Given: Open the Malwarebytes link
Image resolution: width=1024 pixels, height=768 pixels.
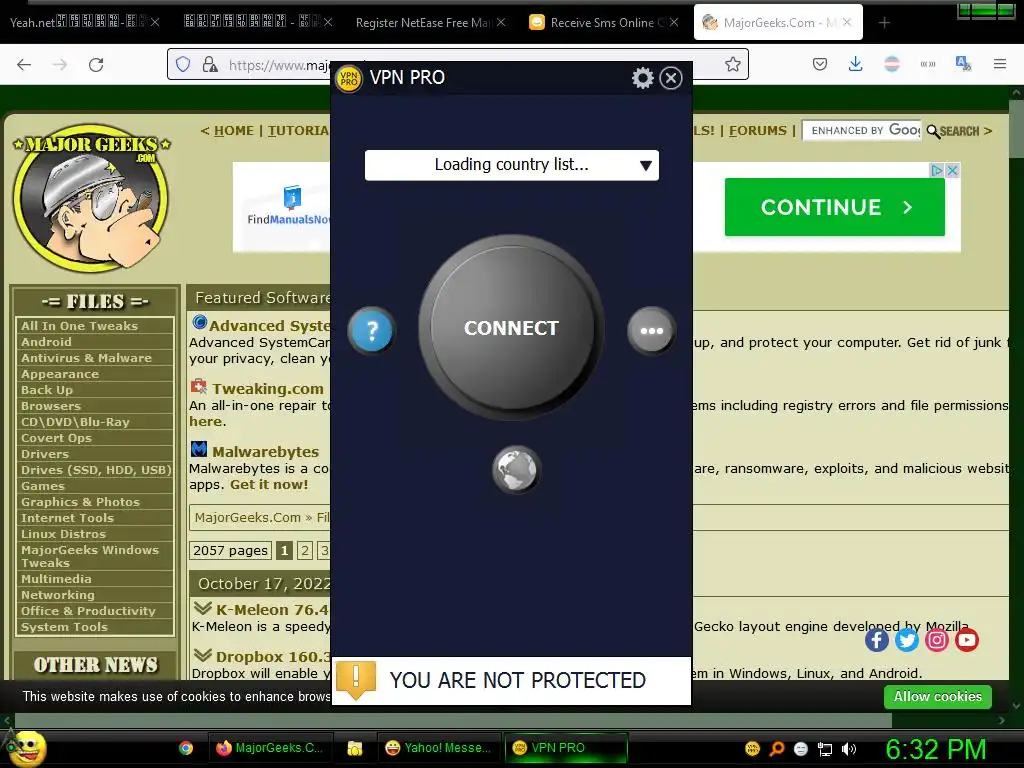Looking at the screenshot, I should pos(265,452).
